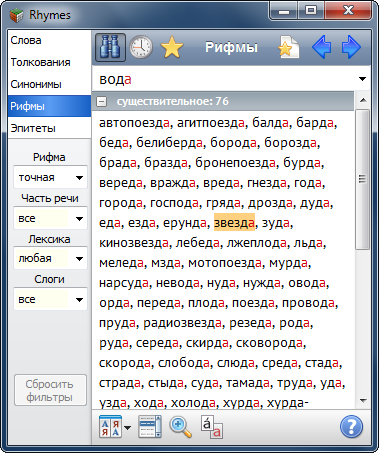Expand the search word history dropdown arrow

[x=362, y=79]
